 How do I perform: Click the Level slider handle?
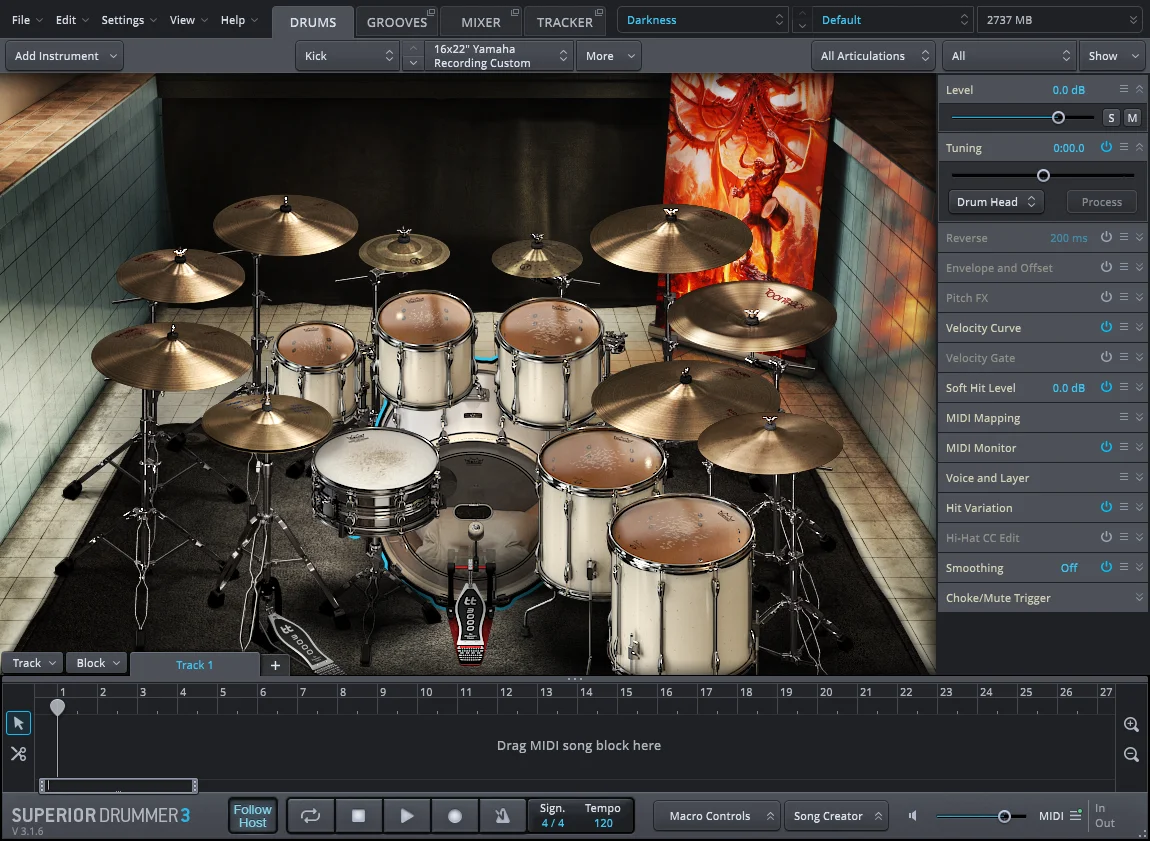pyautogui.click(x=1058, y=117)
